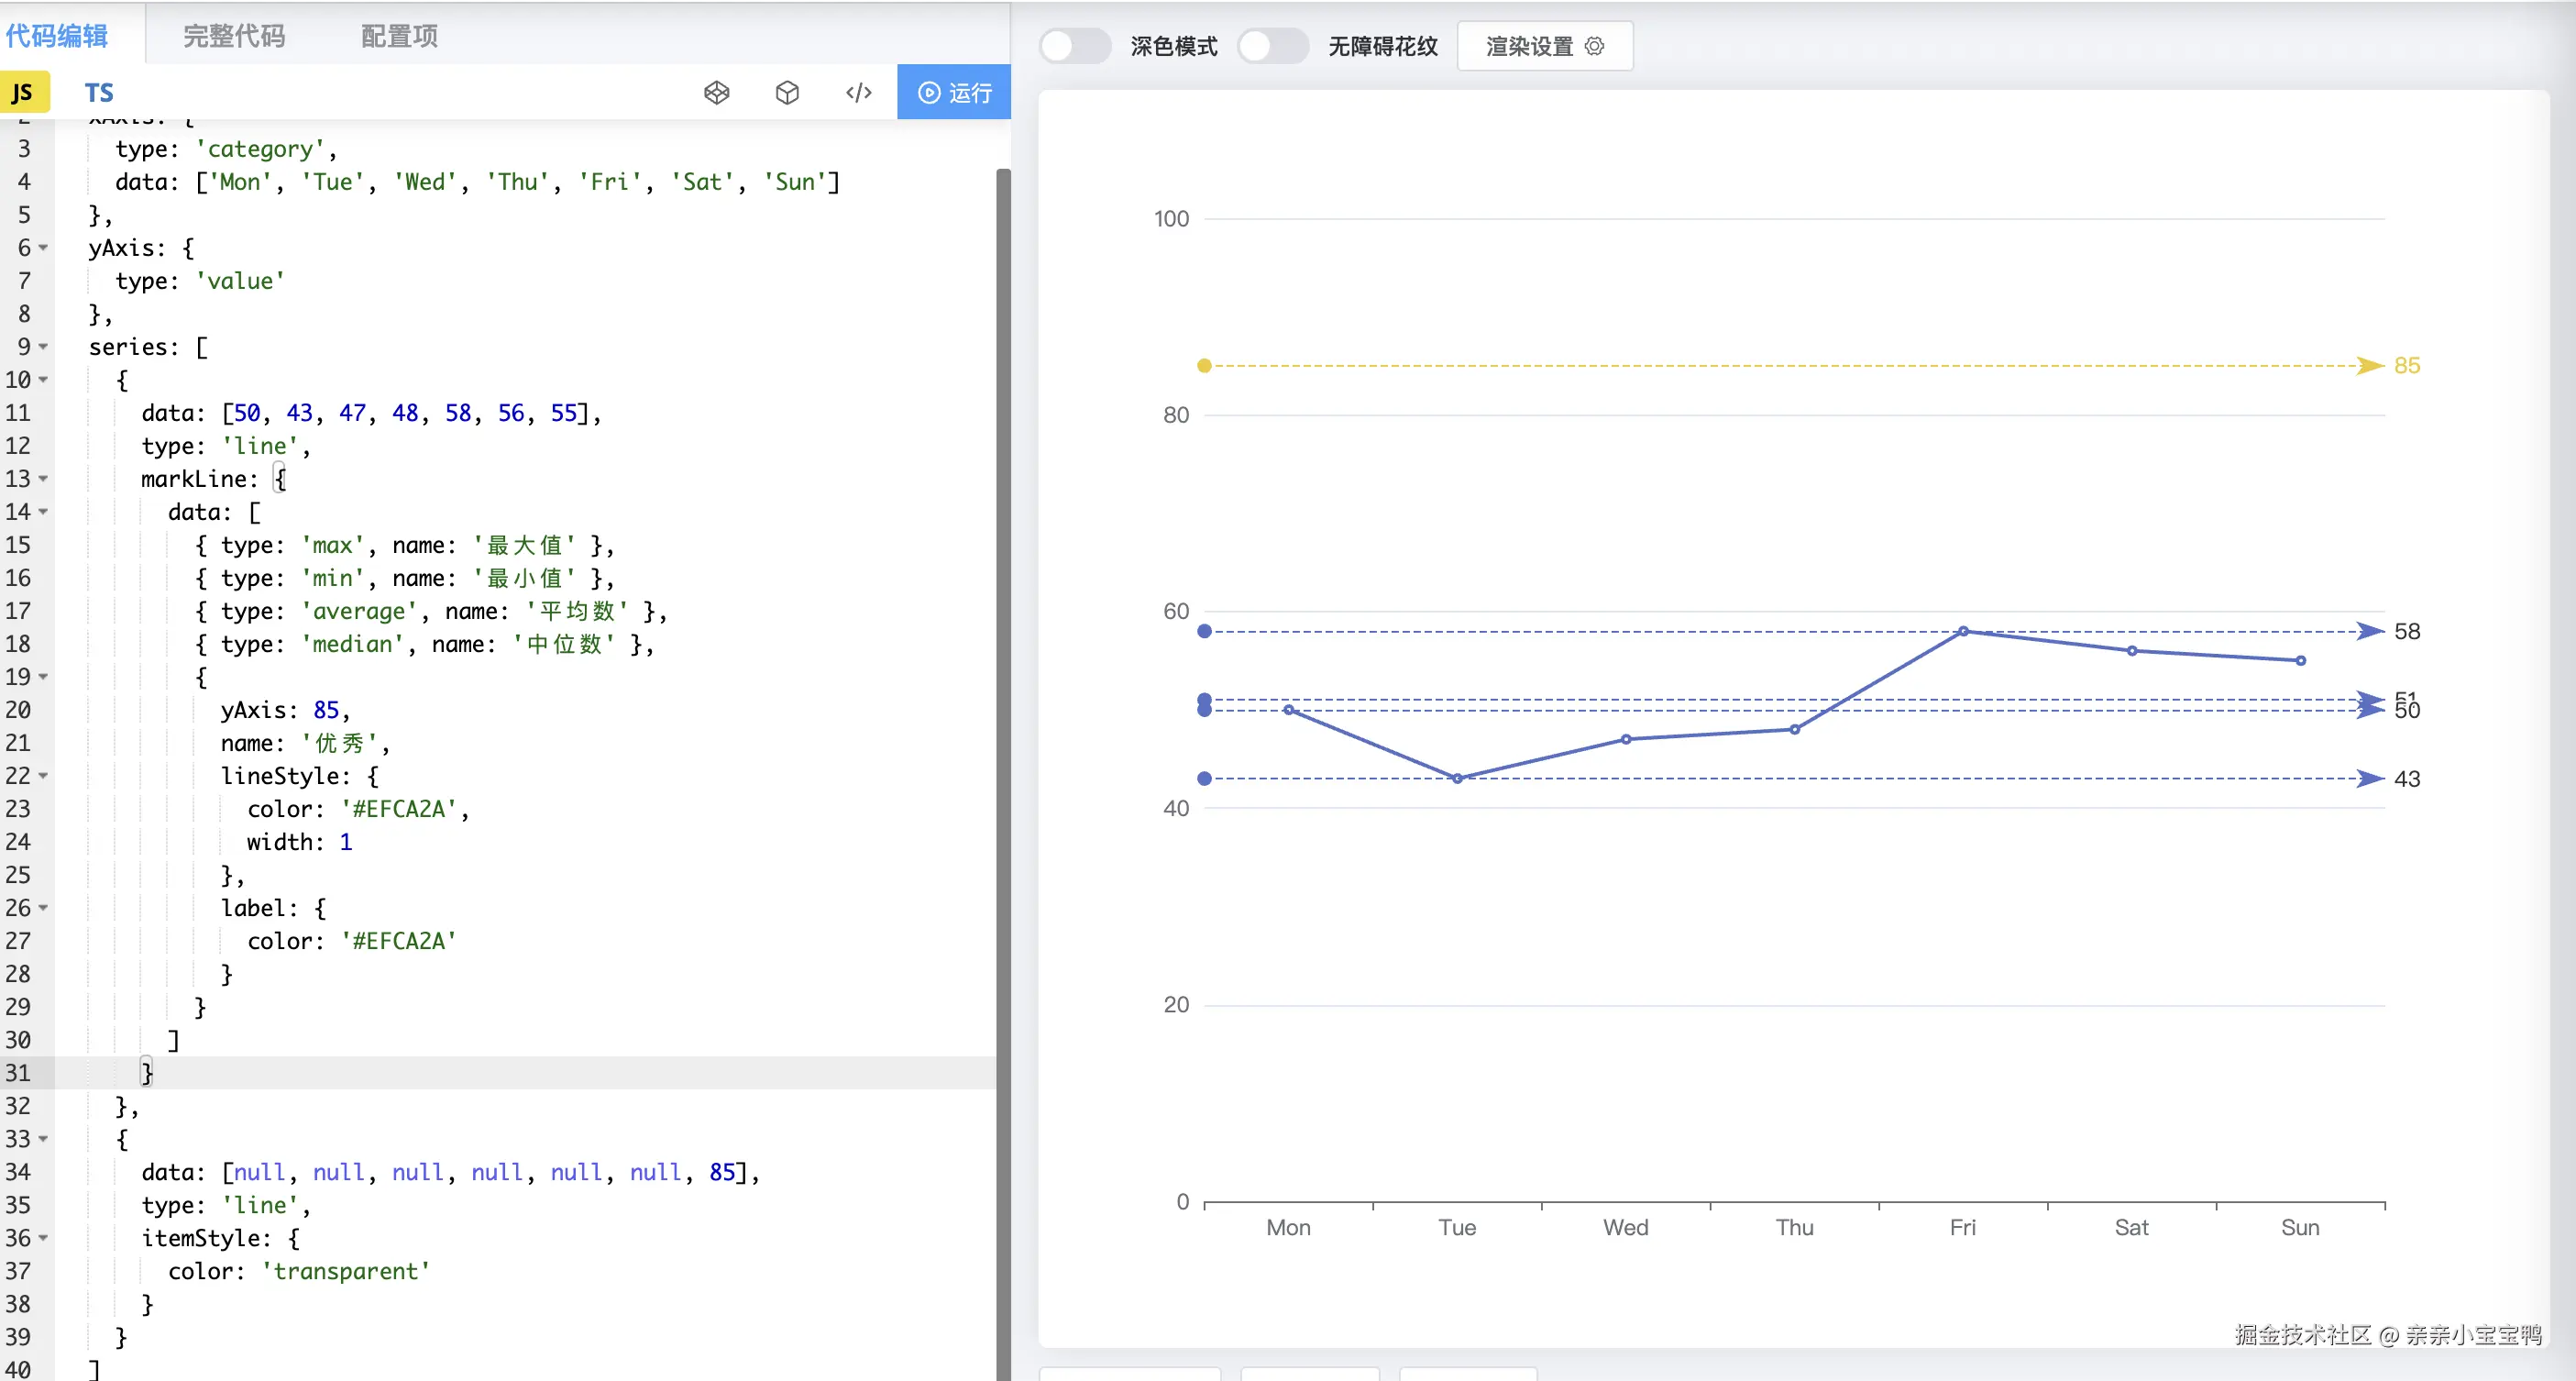Collapse markLine block at line 13
This screenshot has height=1381, width=2576.
pyautogui.click(x=43, y=479)
